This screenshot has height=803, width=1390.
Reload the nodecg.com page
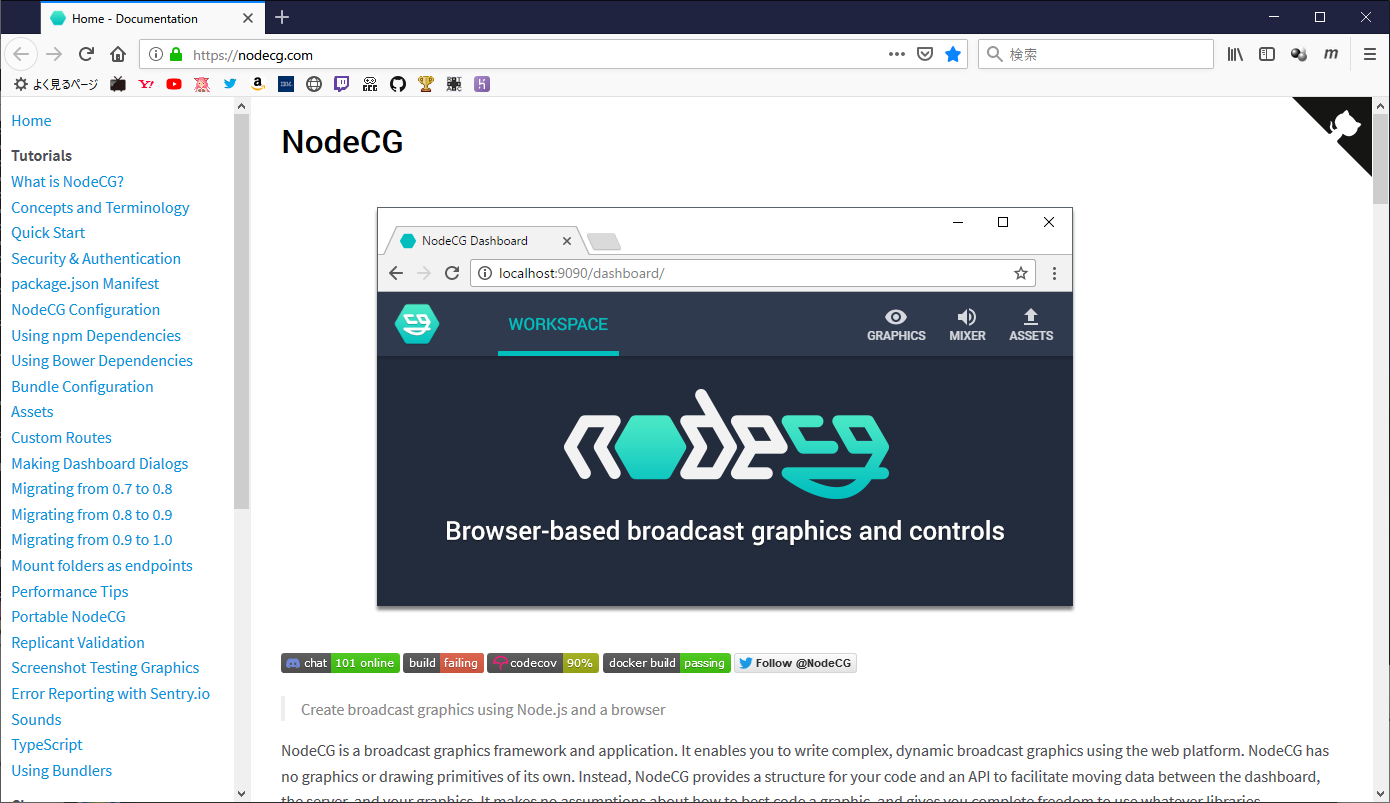click(x=86, y=54)
